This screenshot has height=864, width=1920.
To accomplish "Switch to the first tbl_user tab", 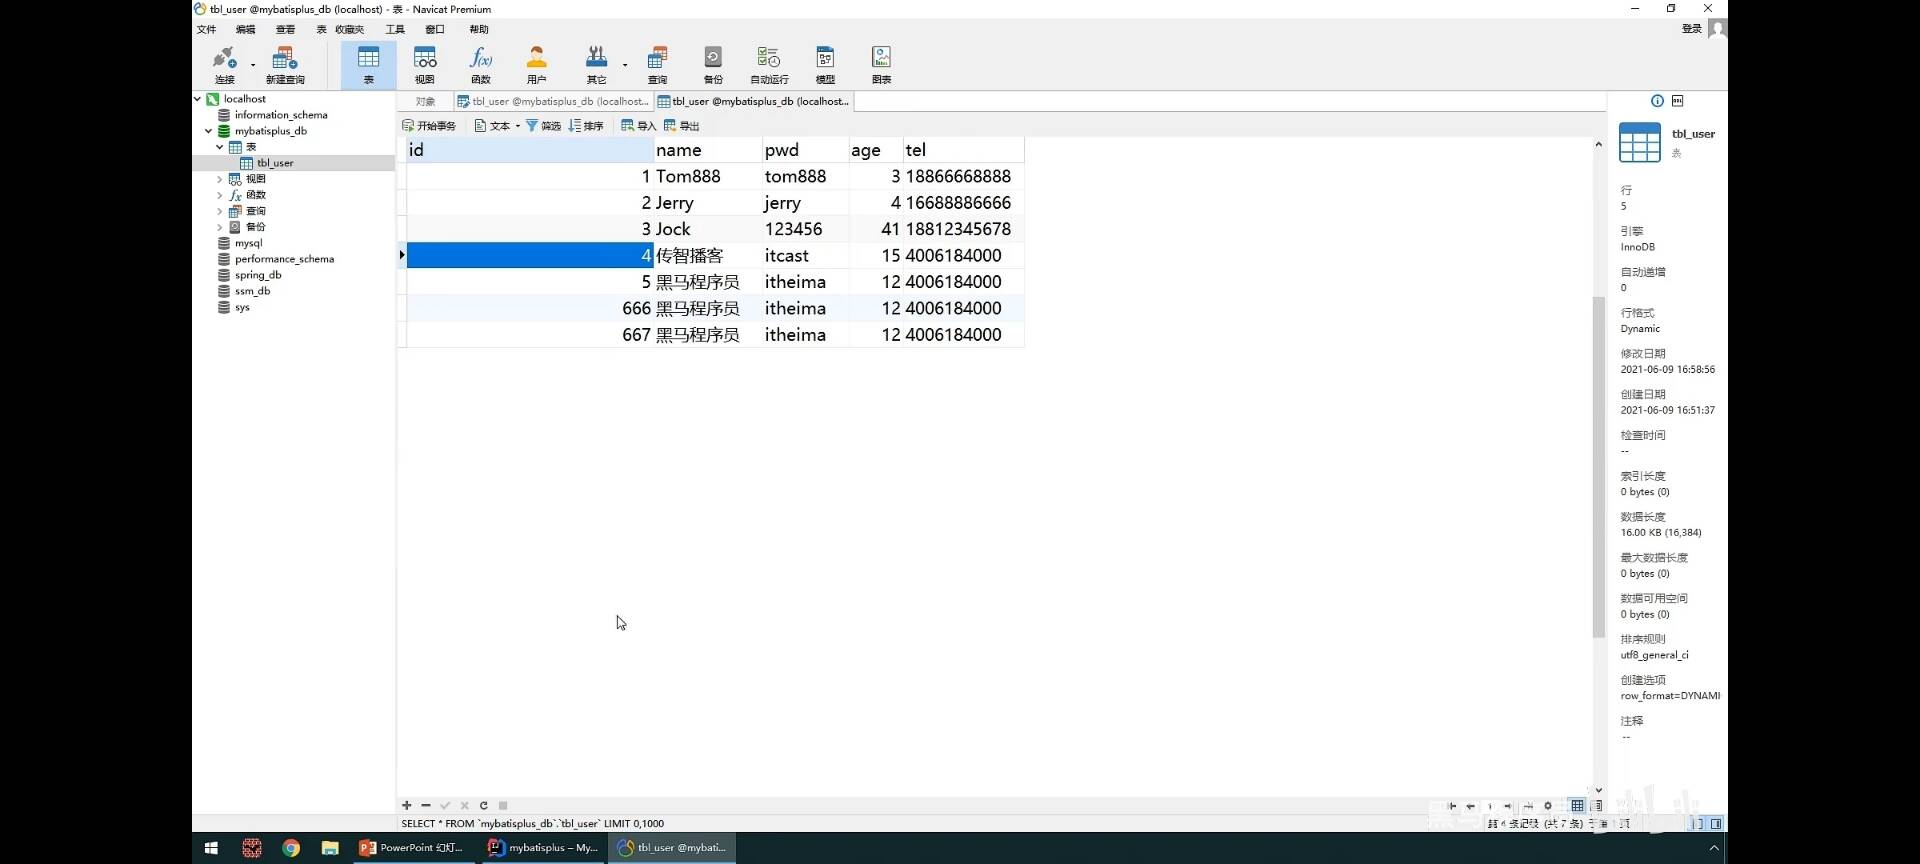I will (553, 101).
